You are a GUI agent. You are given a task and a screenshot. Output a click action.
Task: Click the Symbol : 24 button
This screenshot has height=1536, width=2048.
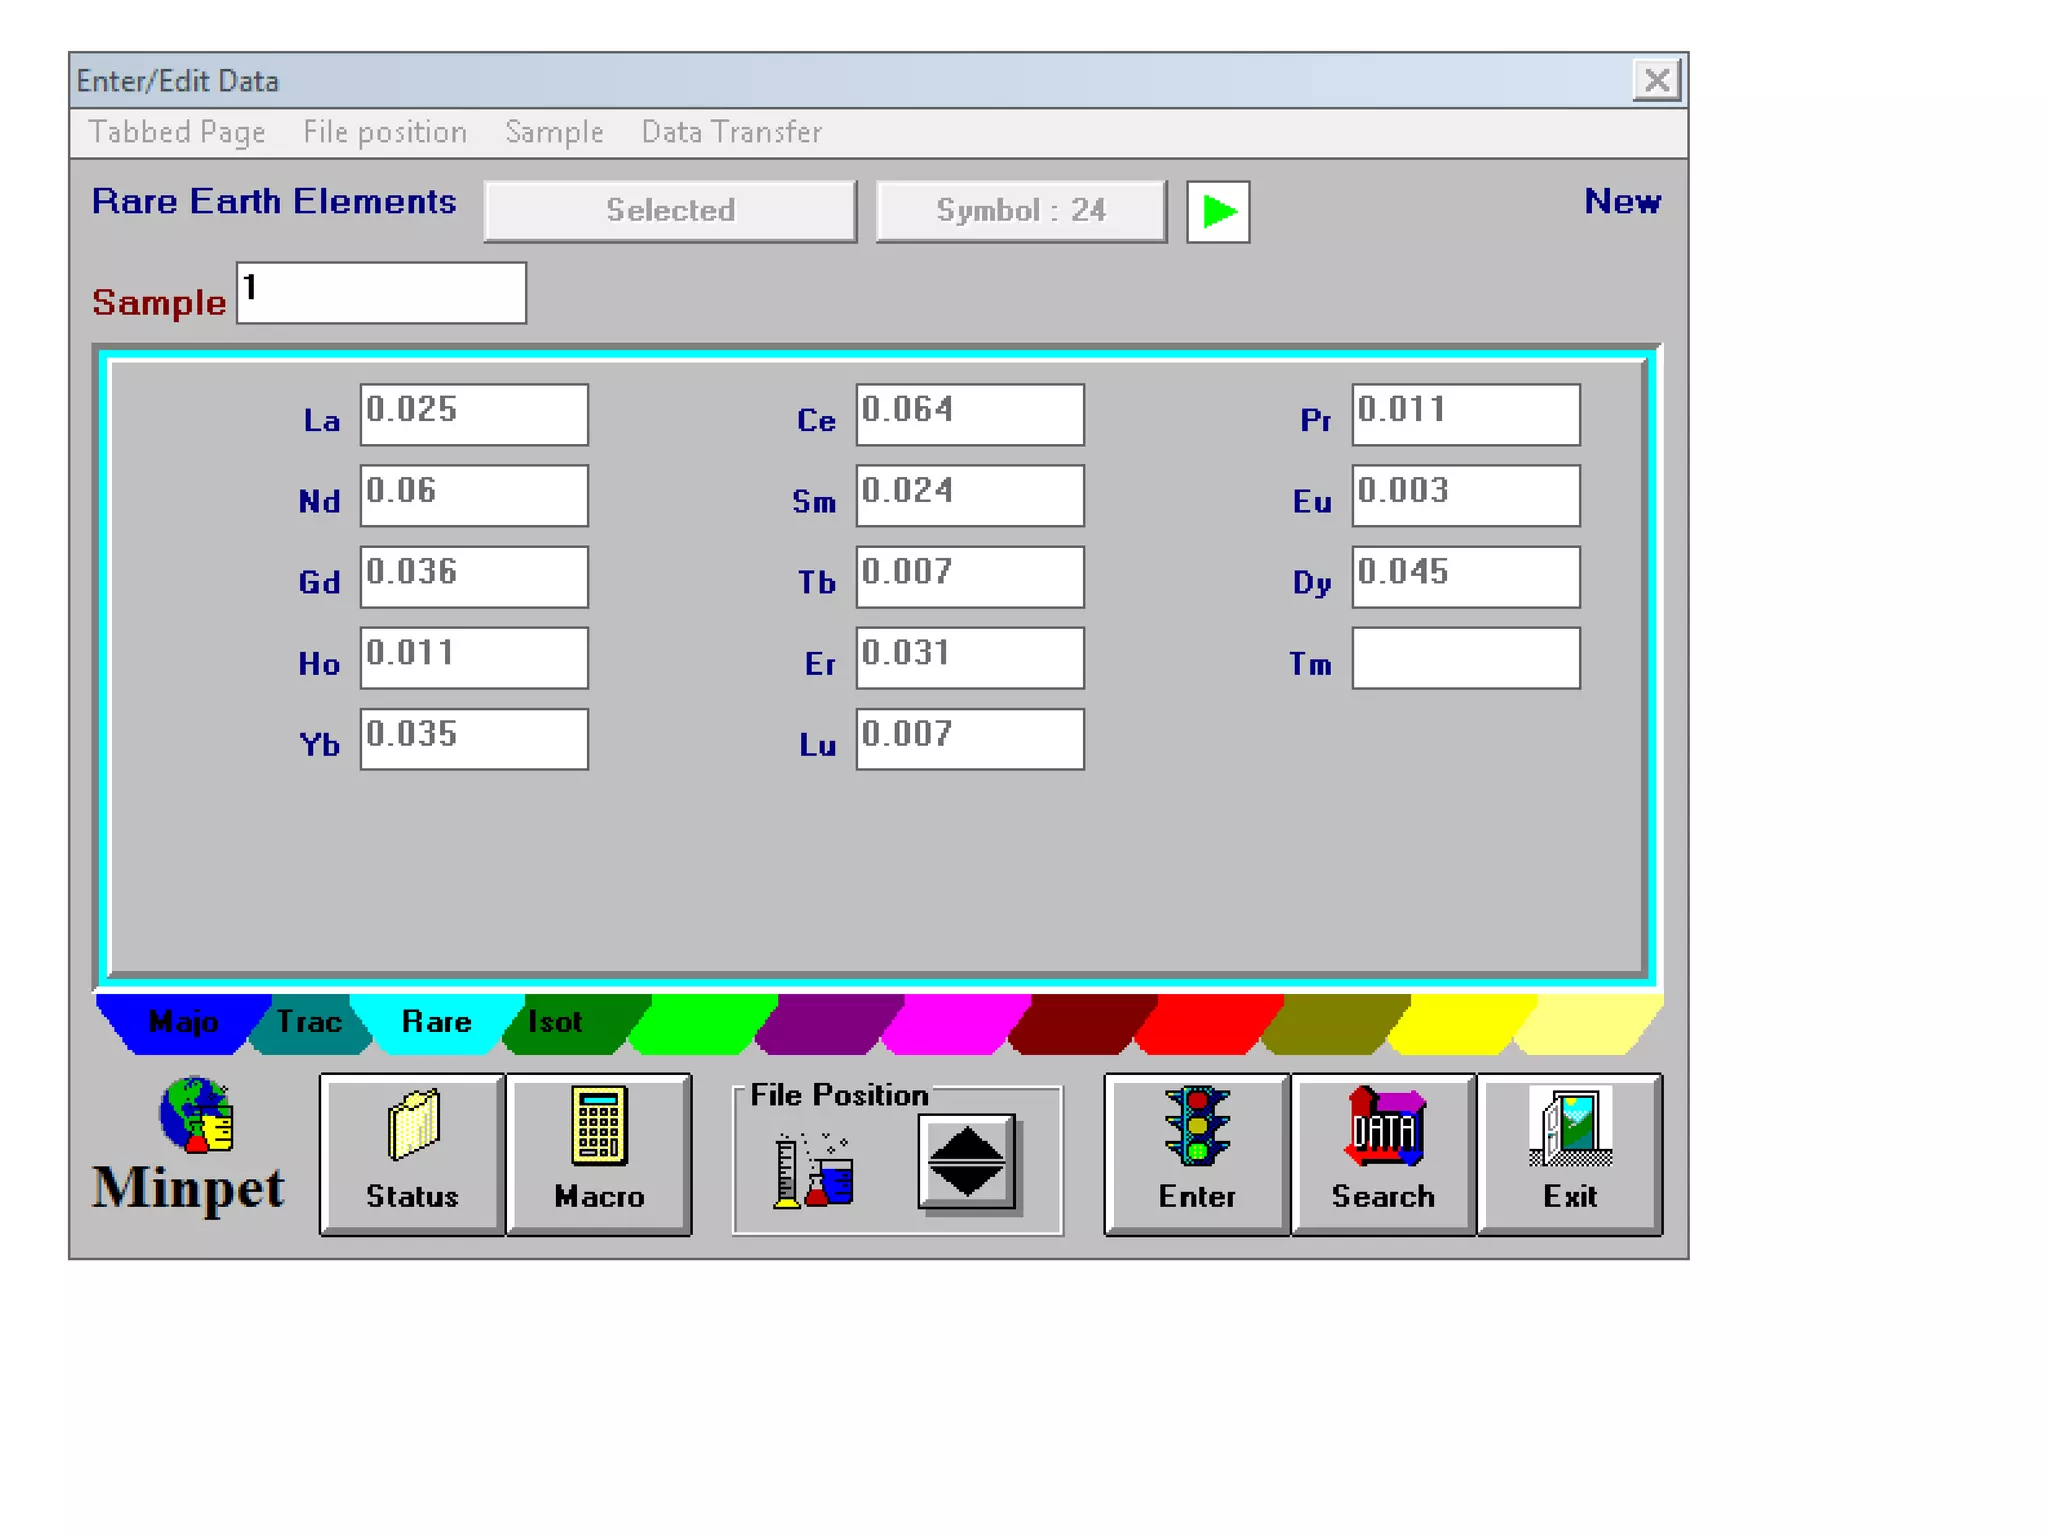(x=1020, y=210)
